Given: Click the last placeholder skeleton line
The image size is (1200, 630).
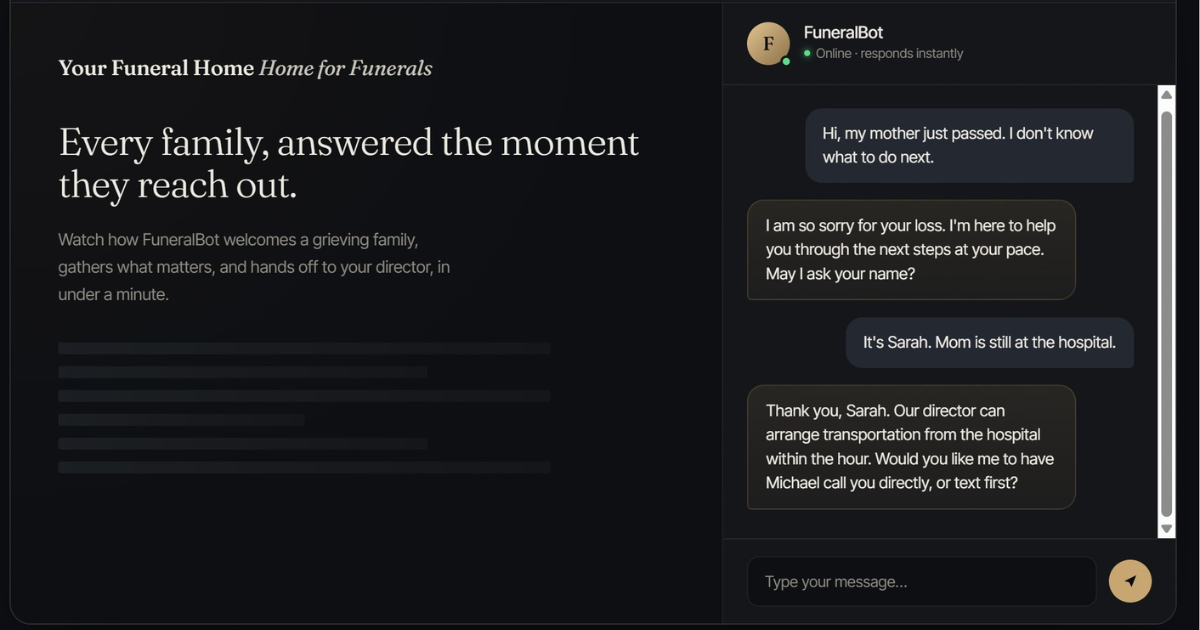Looking at the screenshot, I should pyautogui.click(x=304, y=467).
